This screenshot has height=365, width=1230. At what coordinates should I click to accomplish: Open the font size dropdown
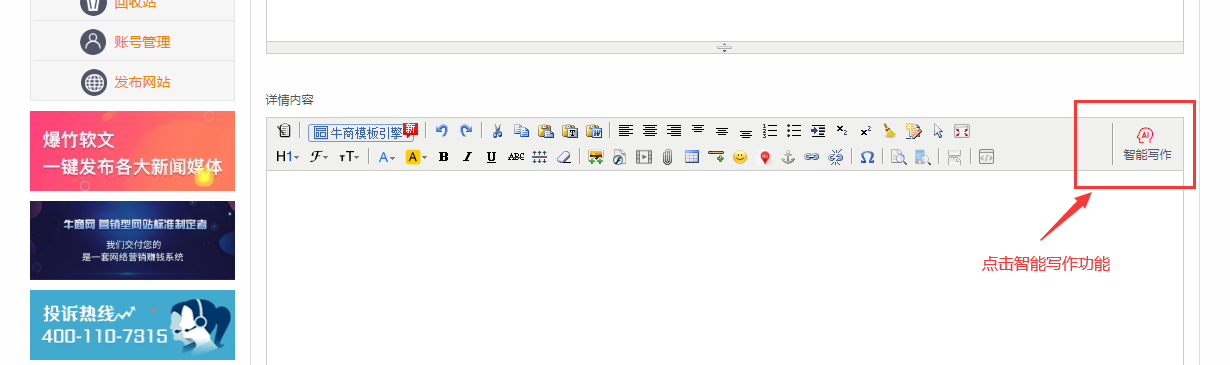(349, 157)
